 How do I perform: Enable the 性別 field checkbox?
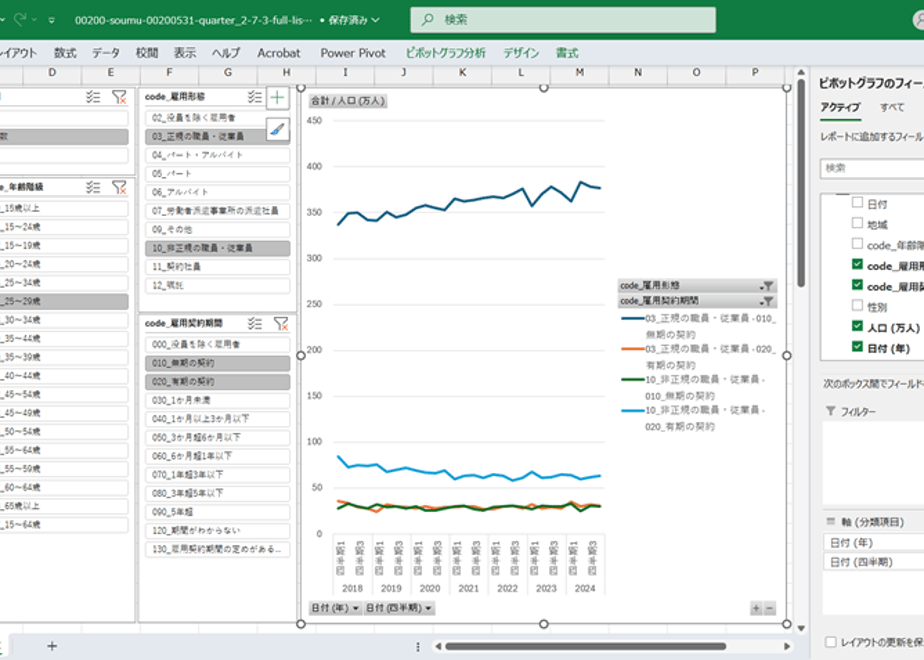pos(857,305)
